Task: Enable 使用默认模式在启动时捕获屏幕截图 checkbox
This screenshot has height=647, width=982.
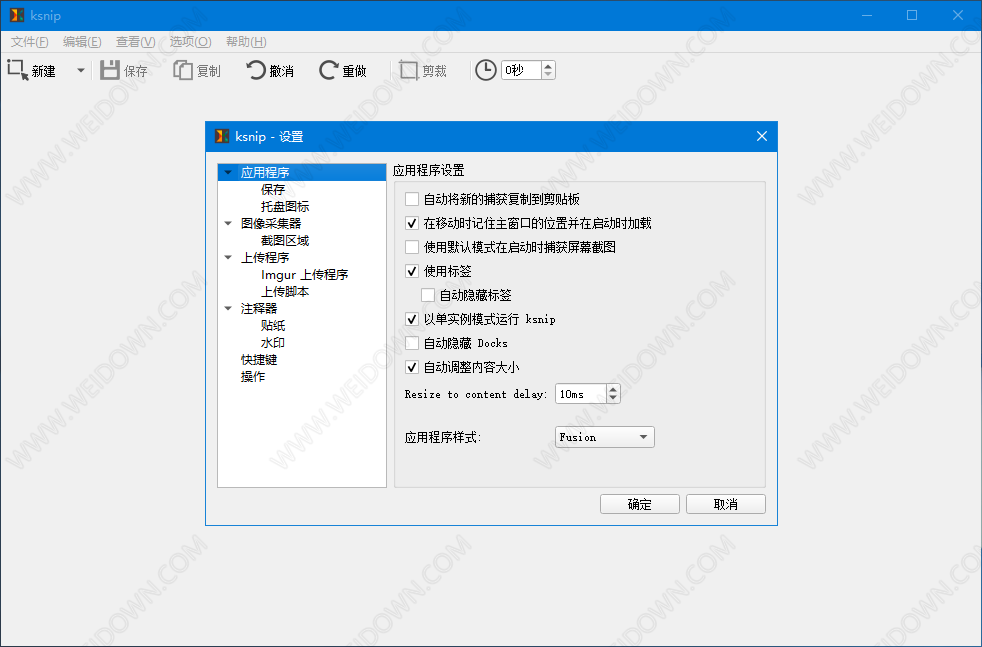Action: coord(412,247)
